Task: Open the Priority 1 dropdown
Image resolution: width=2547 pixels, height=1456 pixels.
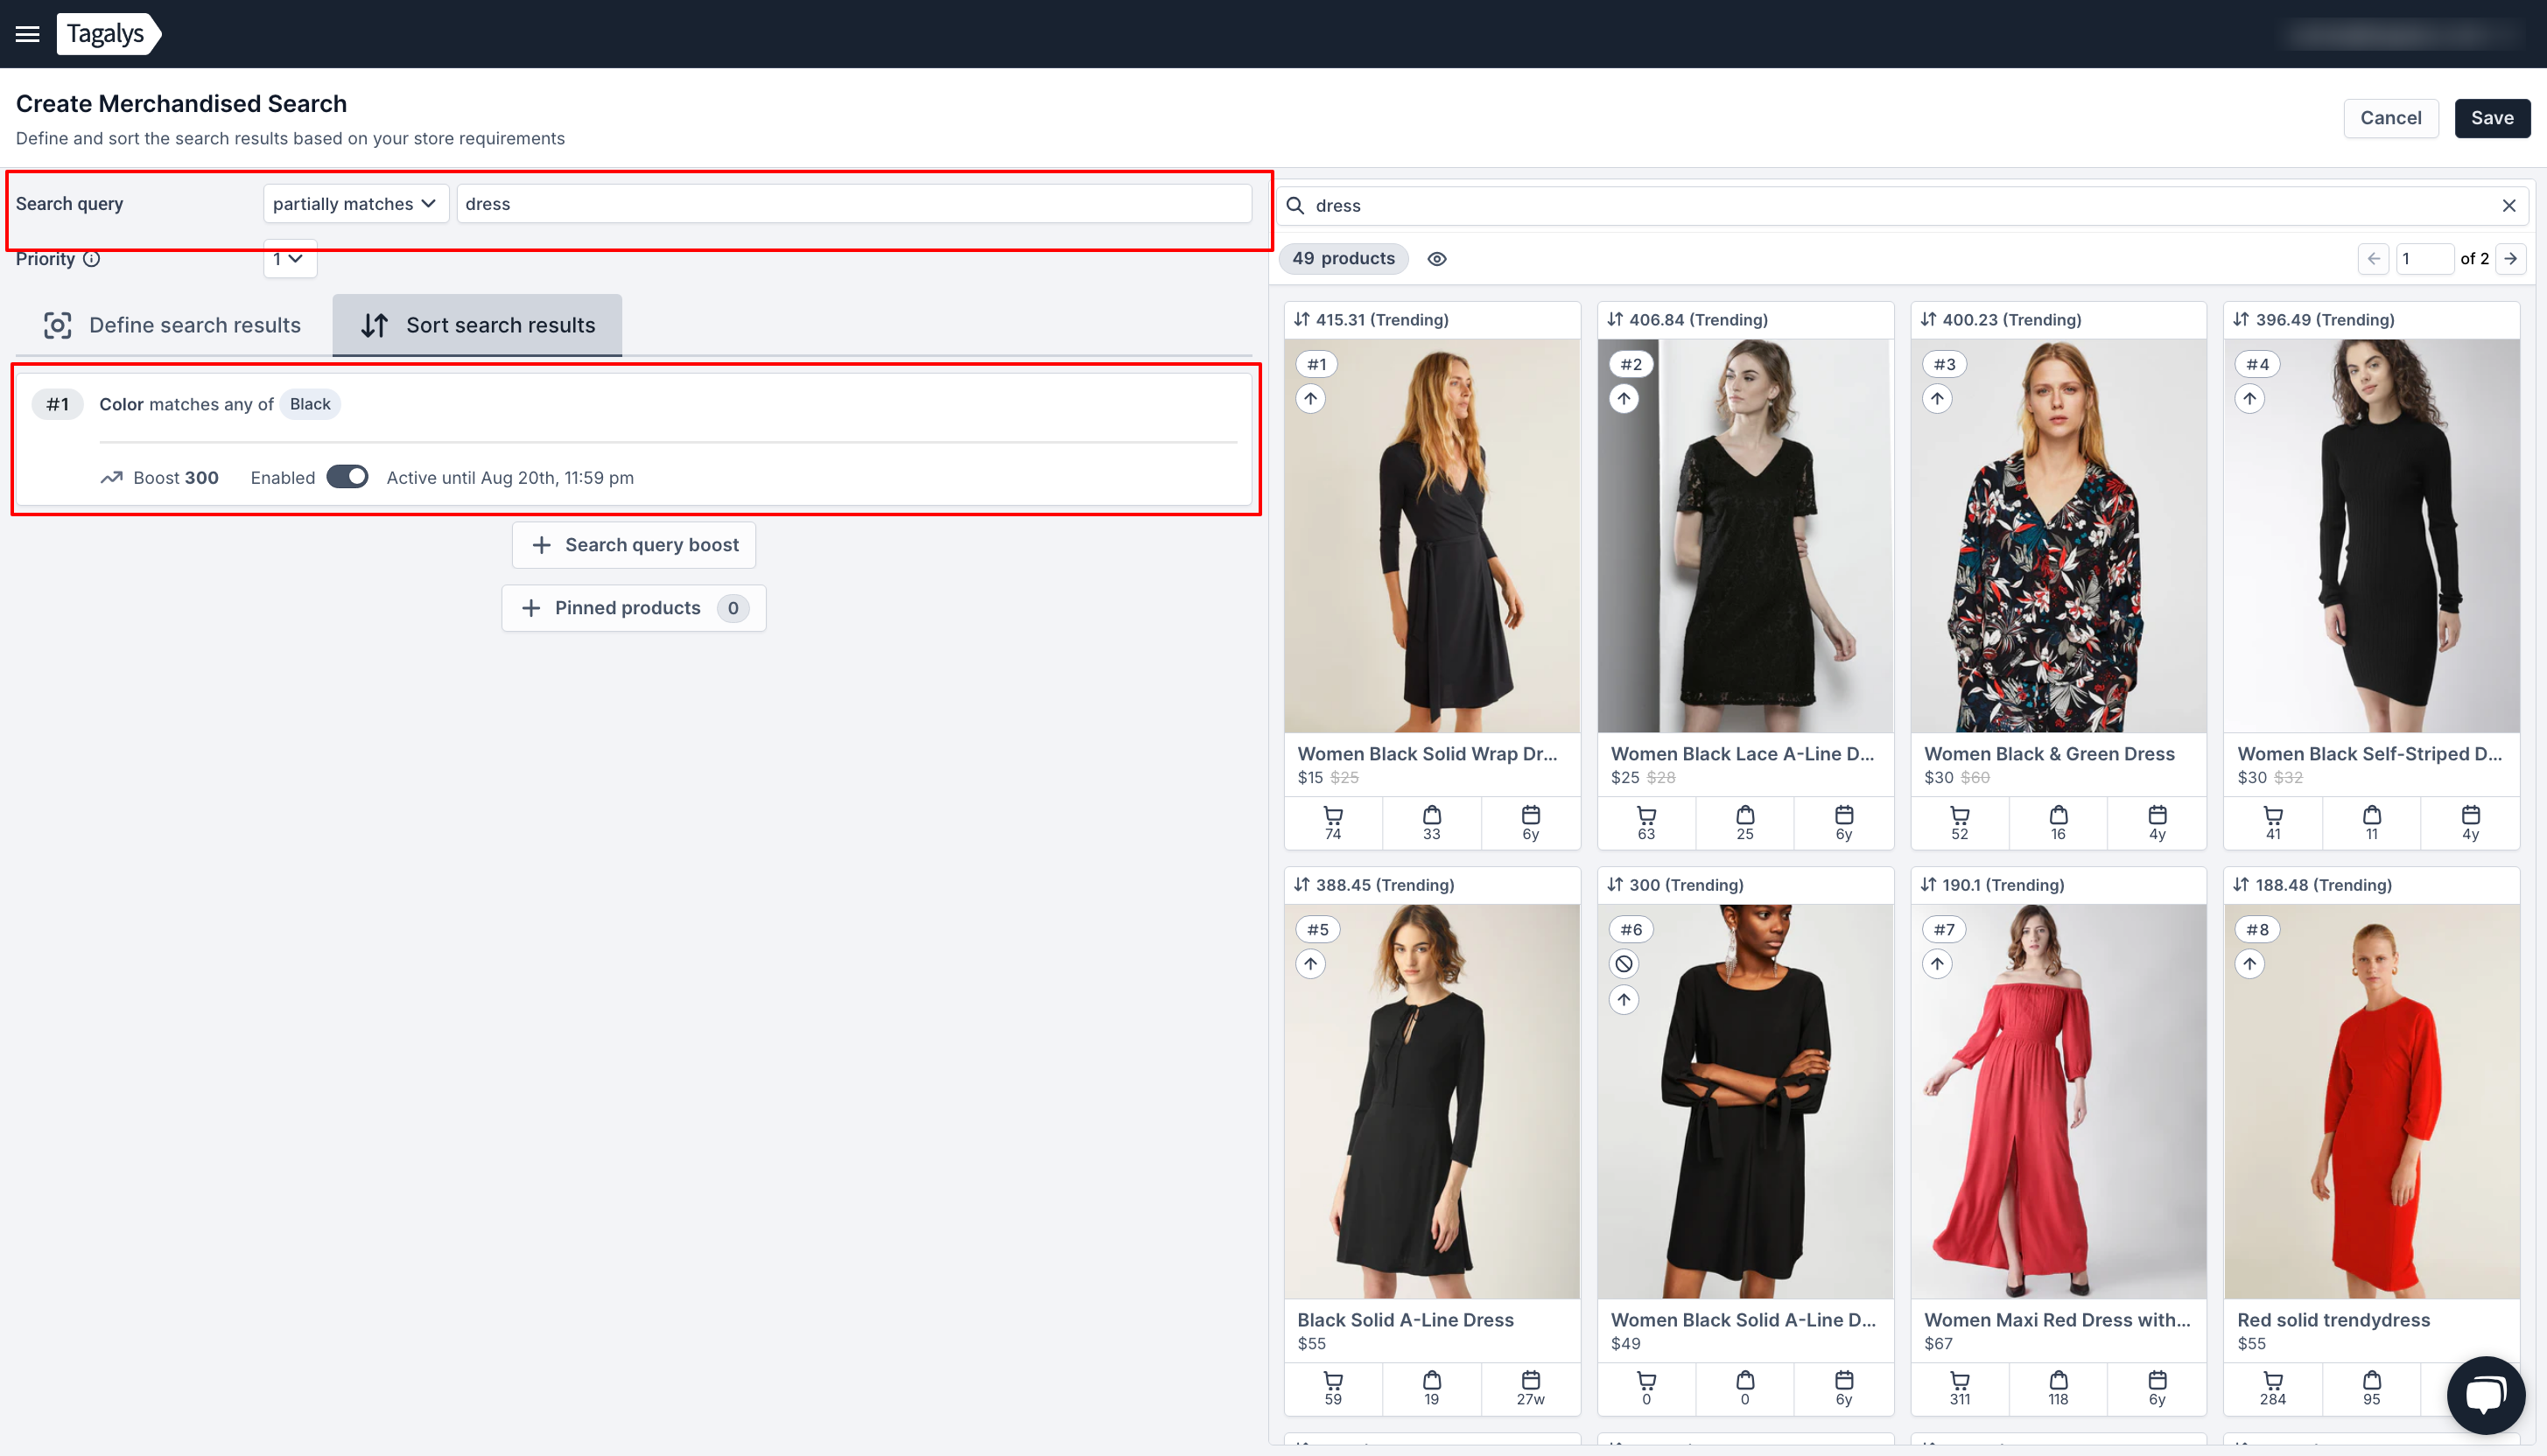Action: [290, 259]
